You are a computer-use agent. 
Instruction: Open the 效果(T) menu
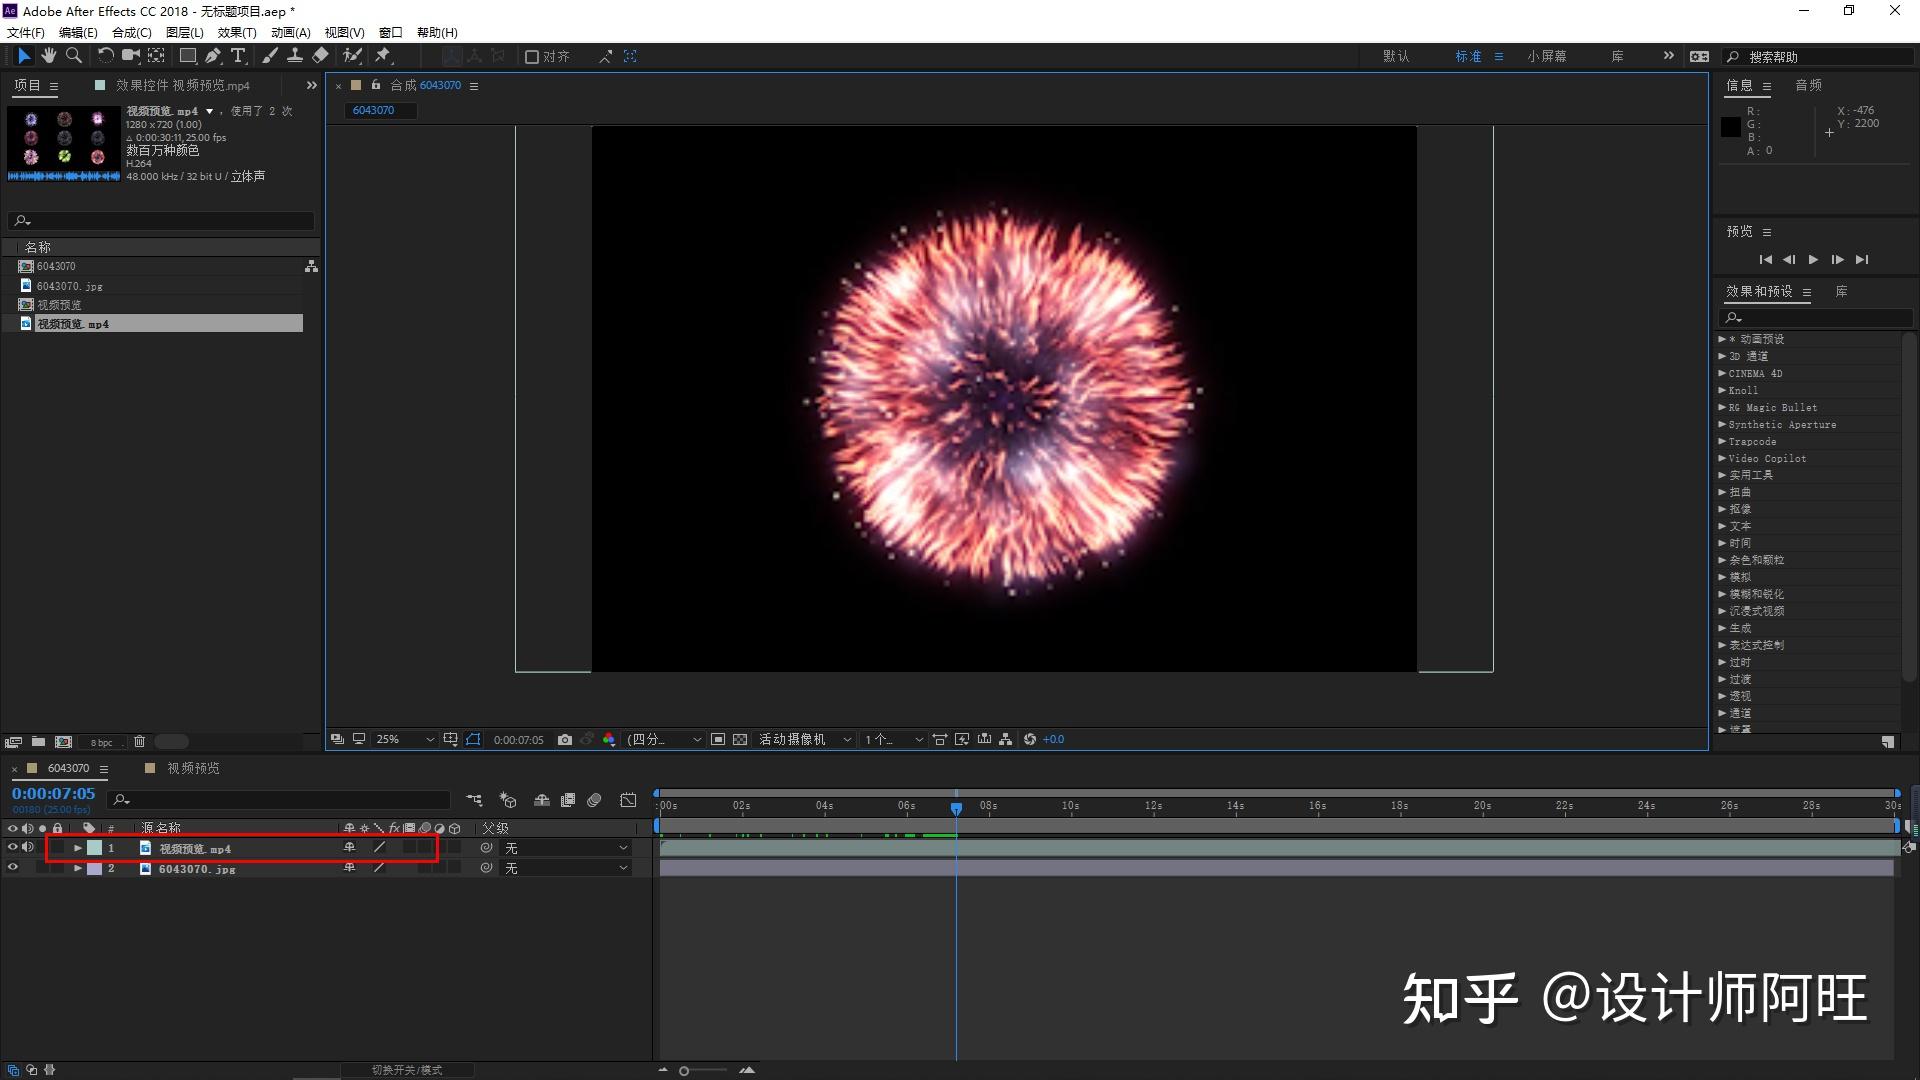point(237,32)
